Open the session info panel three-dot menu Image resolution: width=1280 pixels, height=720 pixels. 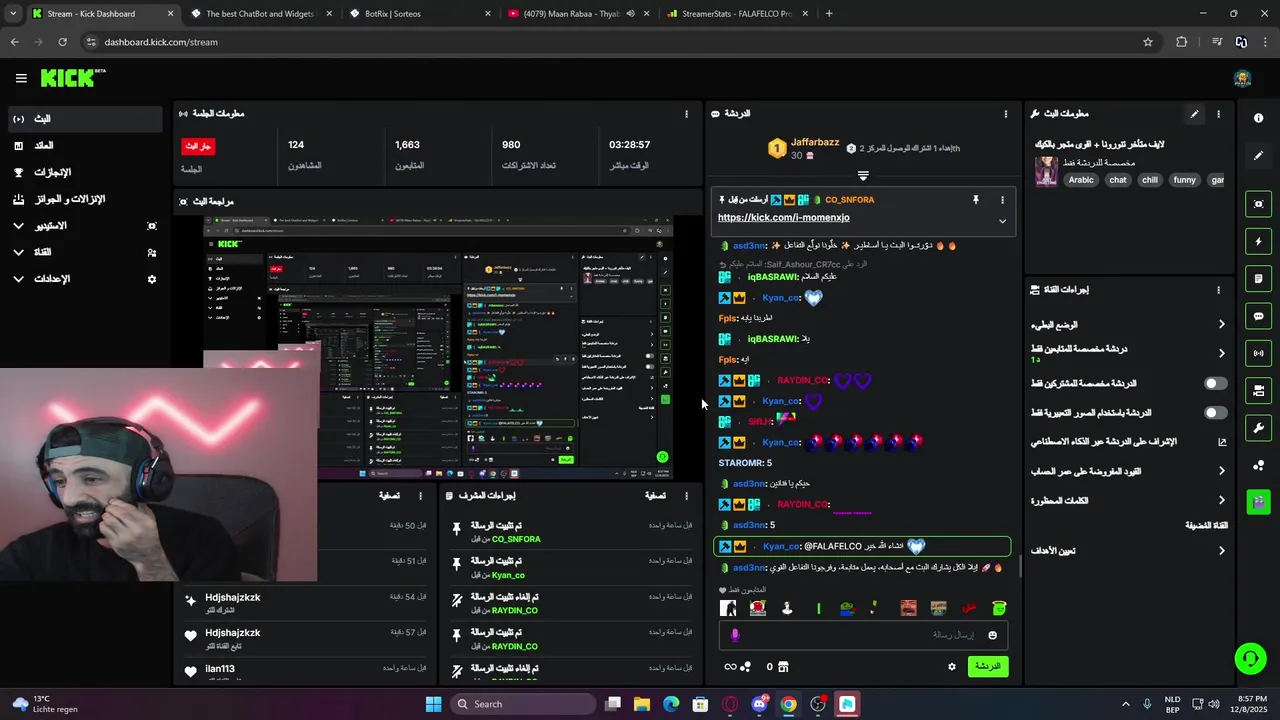[686, 114]
